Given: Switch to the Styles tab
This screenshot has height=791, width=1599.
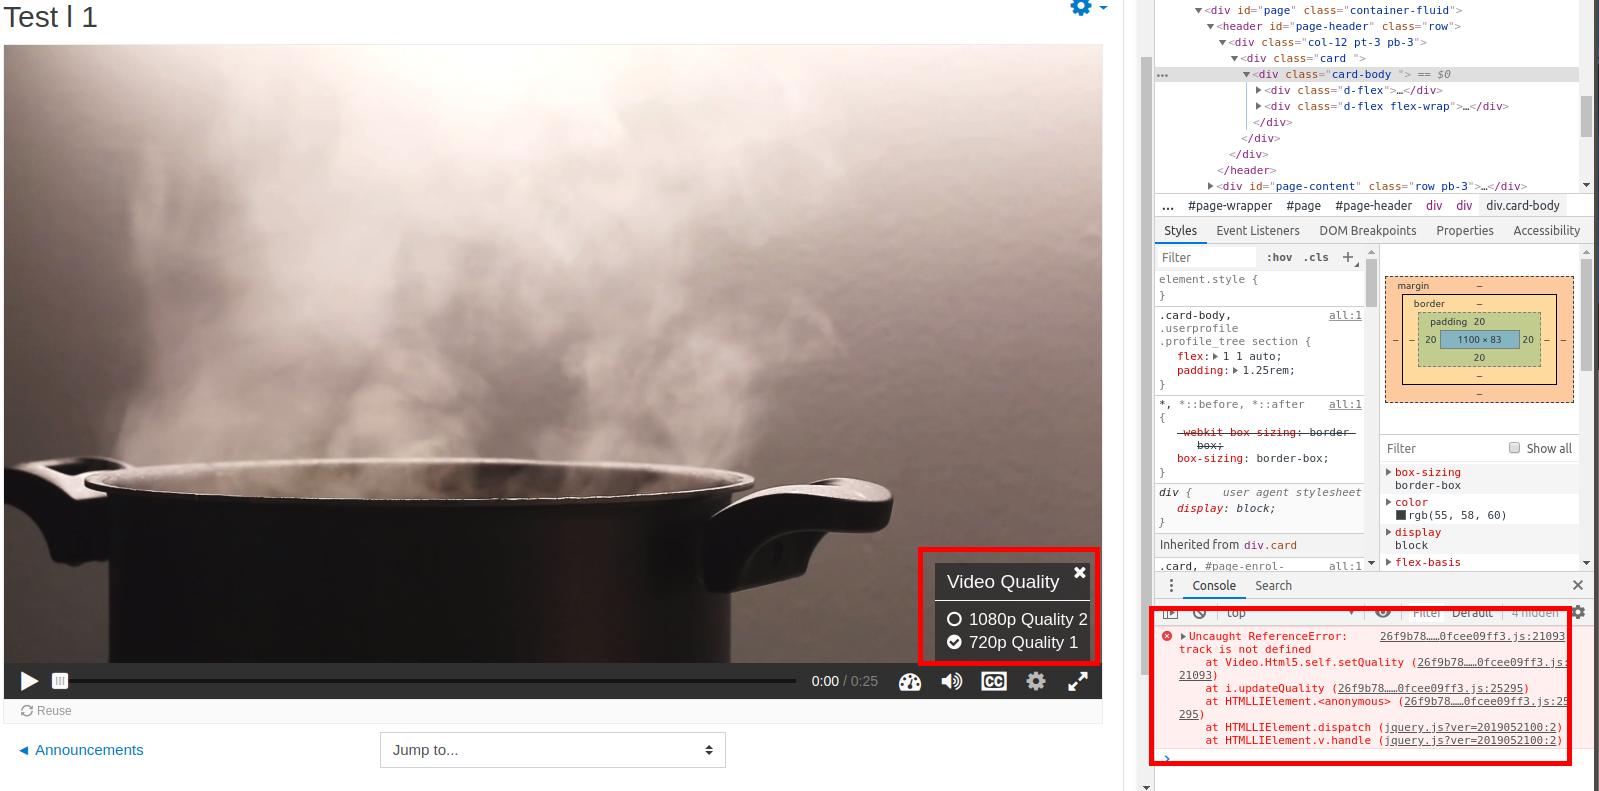Looking at the screenshot, I should coord(1180,231).
